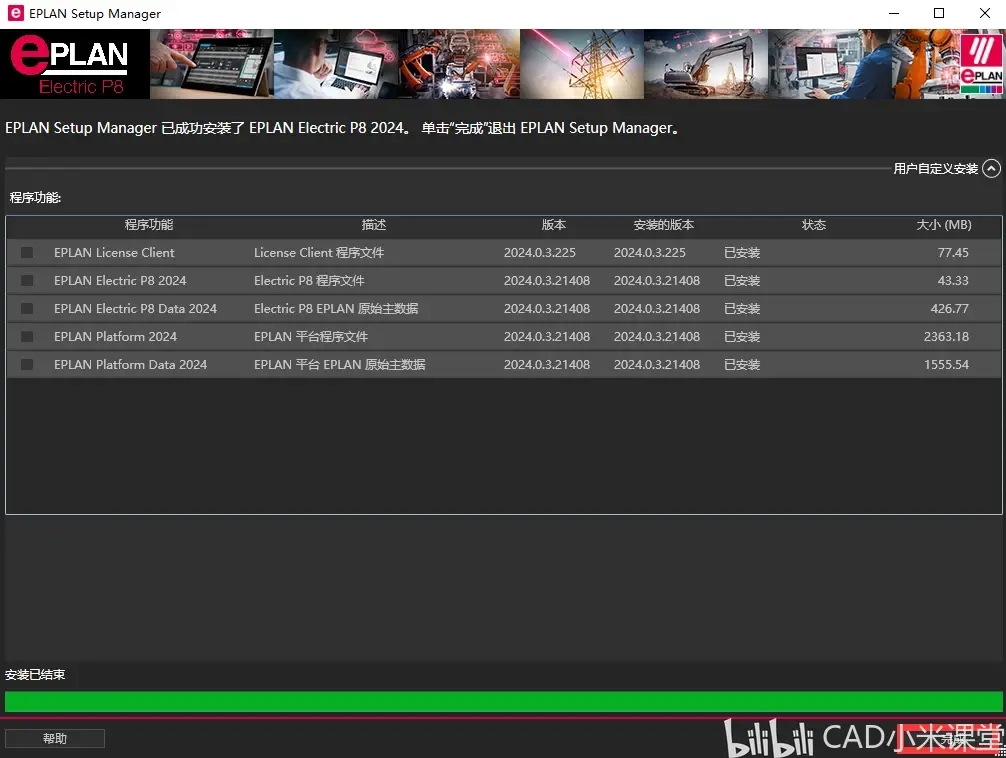Click the 版本 column header
The width and height of the screenshot is (1006, 758).
[554, 225]
